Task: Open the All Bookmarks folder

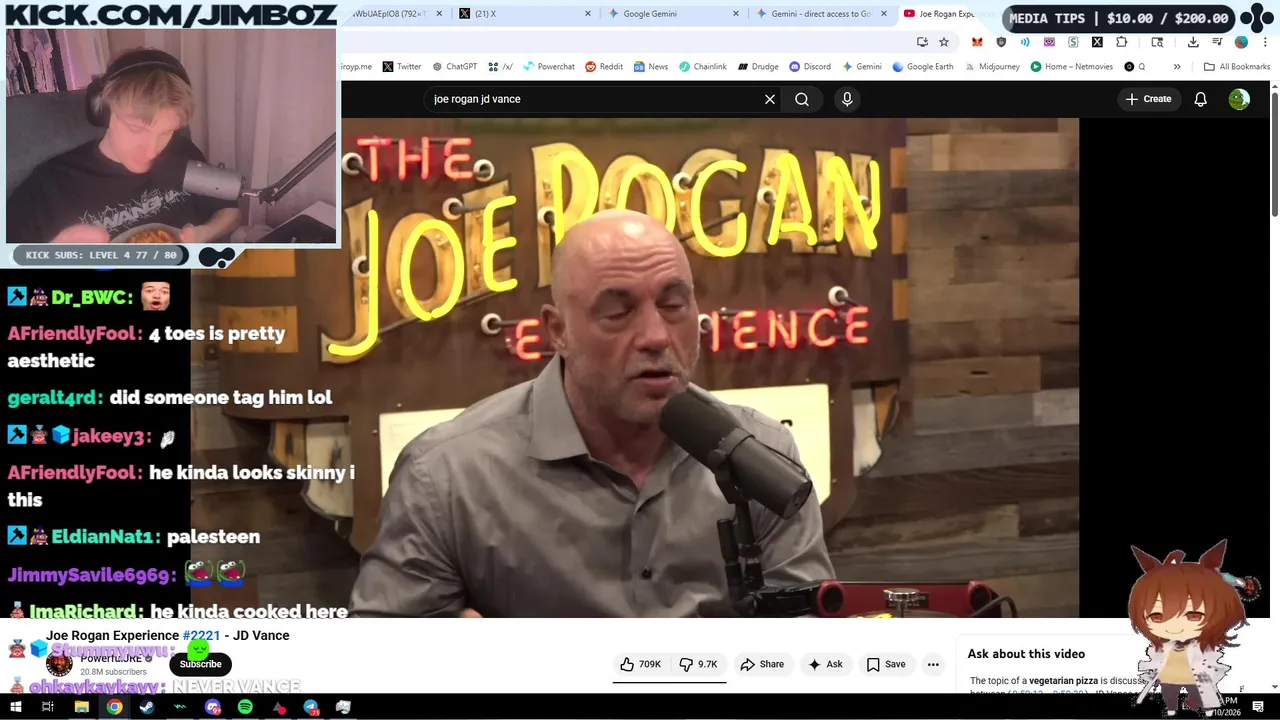Action: tap(1237, 67)
